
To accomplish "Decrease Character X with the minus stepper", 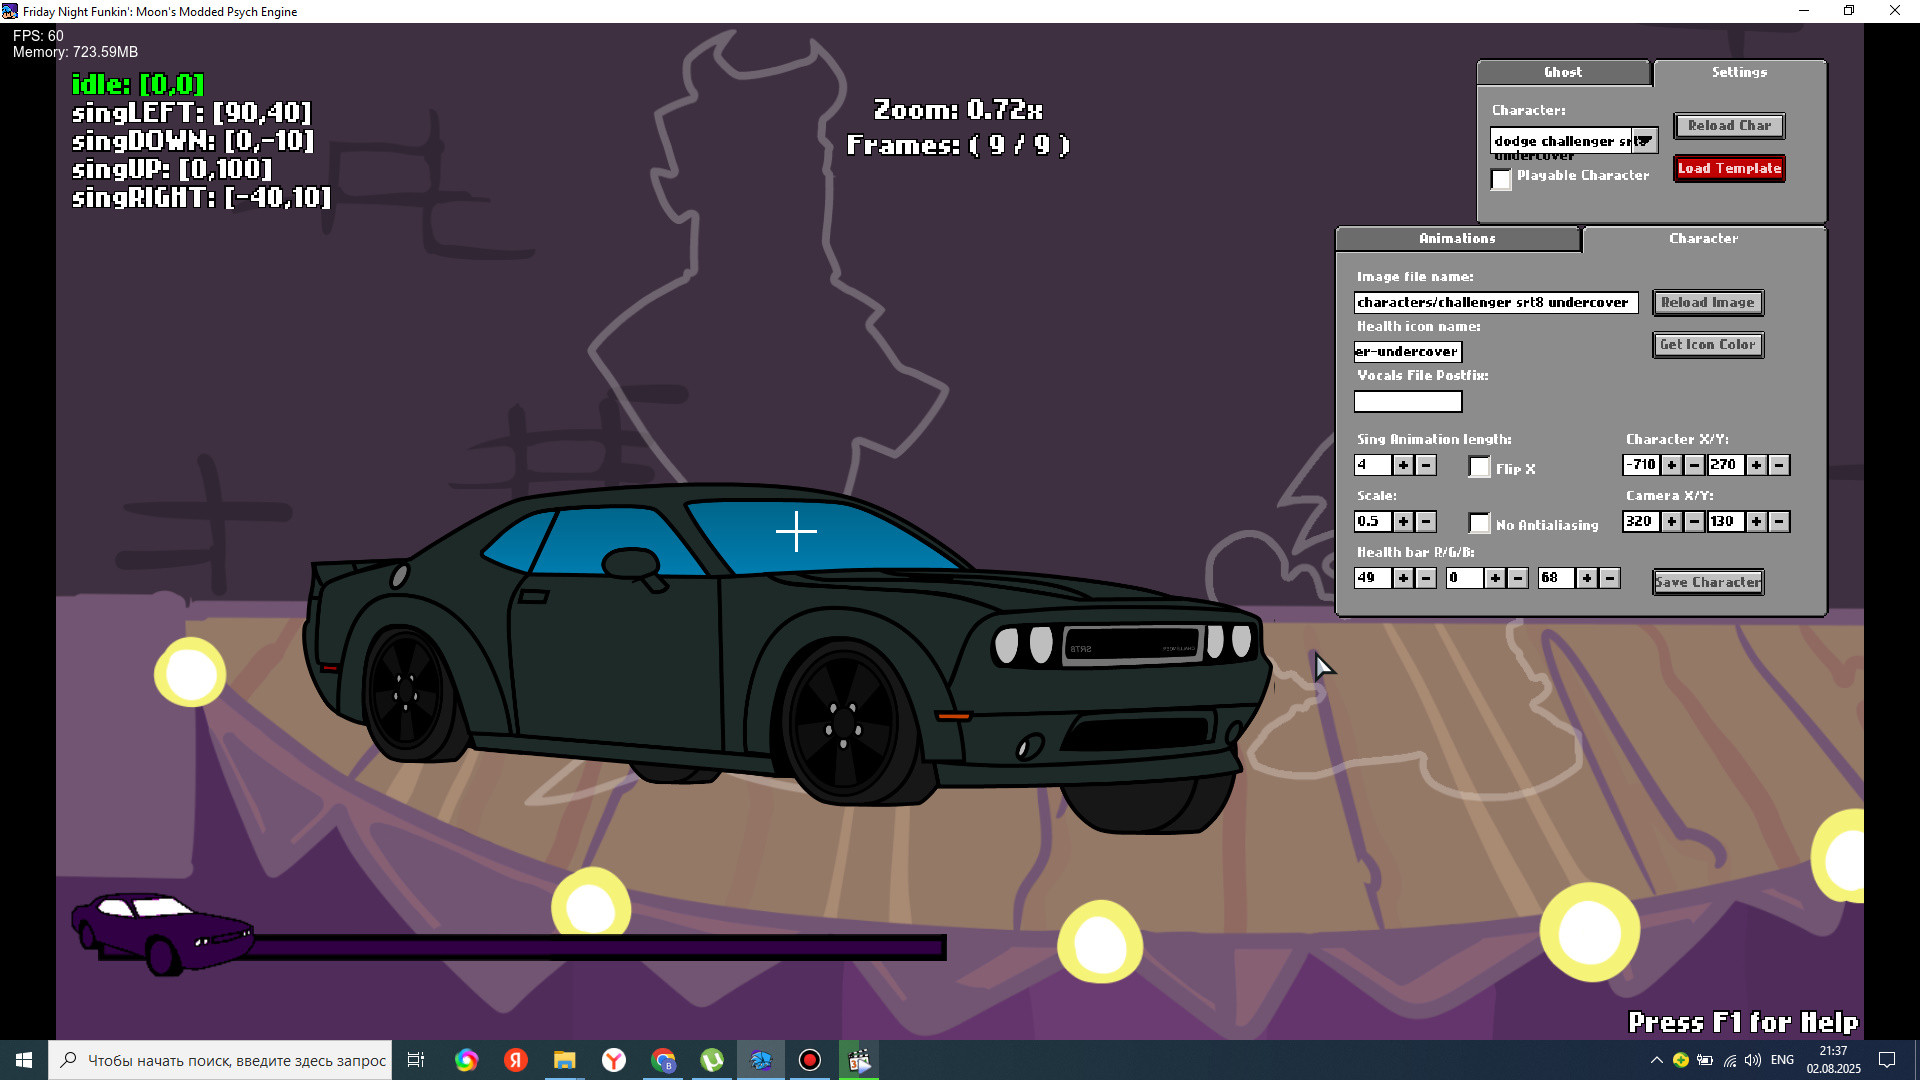I will 1692,465.
